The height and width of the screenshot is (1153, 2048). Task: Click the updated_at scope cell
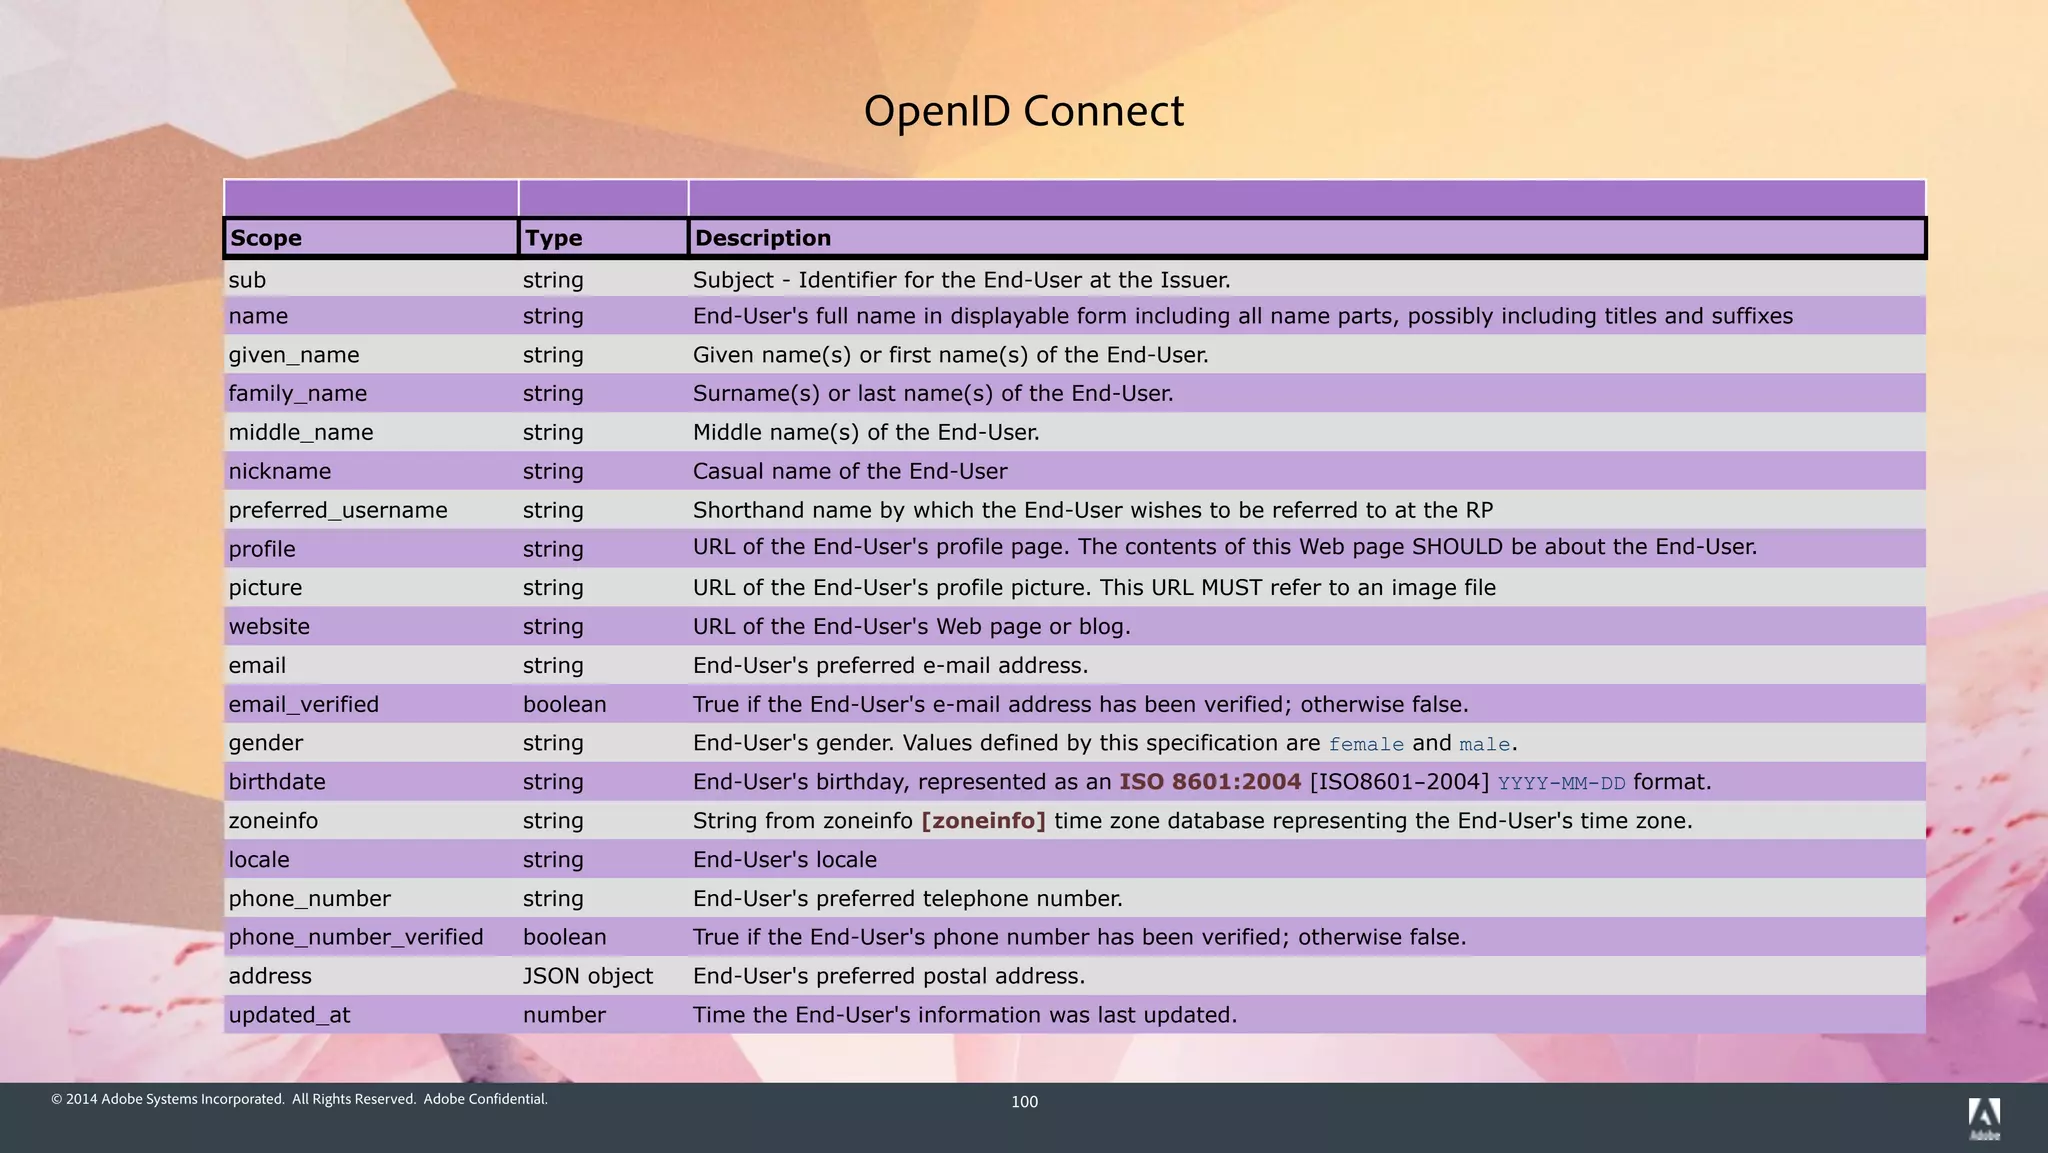289,1015
